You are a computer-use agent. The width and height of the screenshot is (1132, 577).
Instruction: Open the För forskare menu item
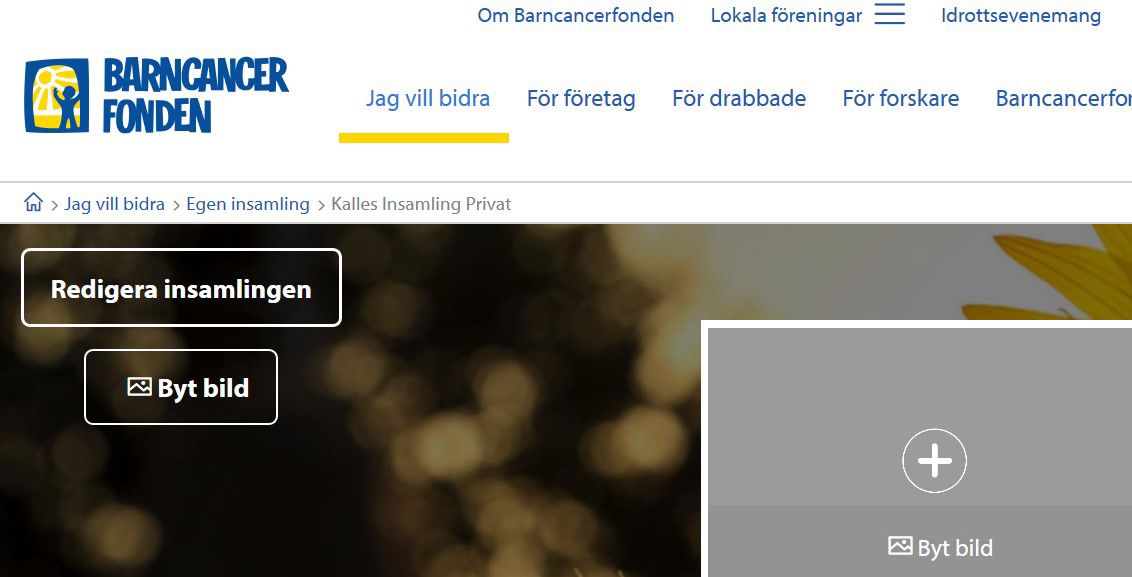[x=900, y=98]
